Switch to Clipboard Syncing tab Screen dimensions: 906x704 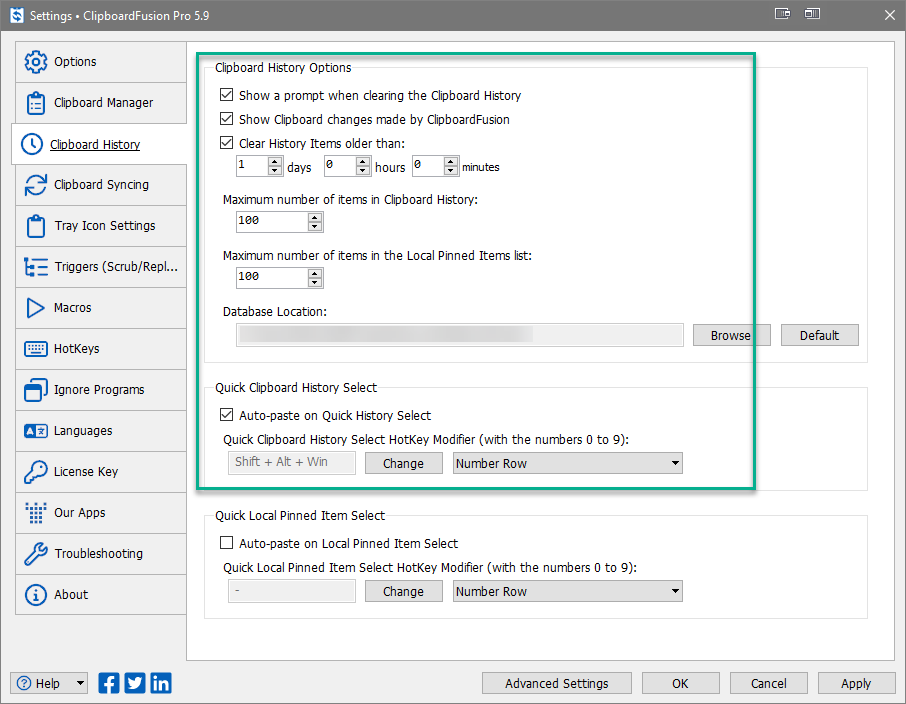pos(101,185)
